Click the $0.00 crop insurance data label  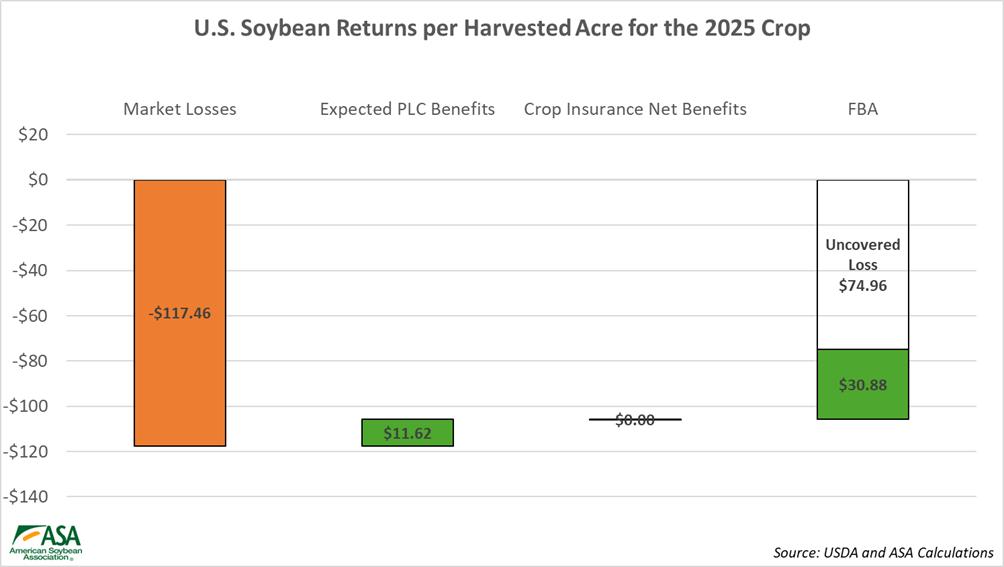(x=635, y=420)
